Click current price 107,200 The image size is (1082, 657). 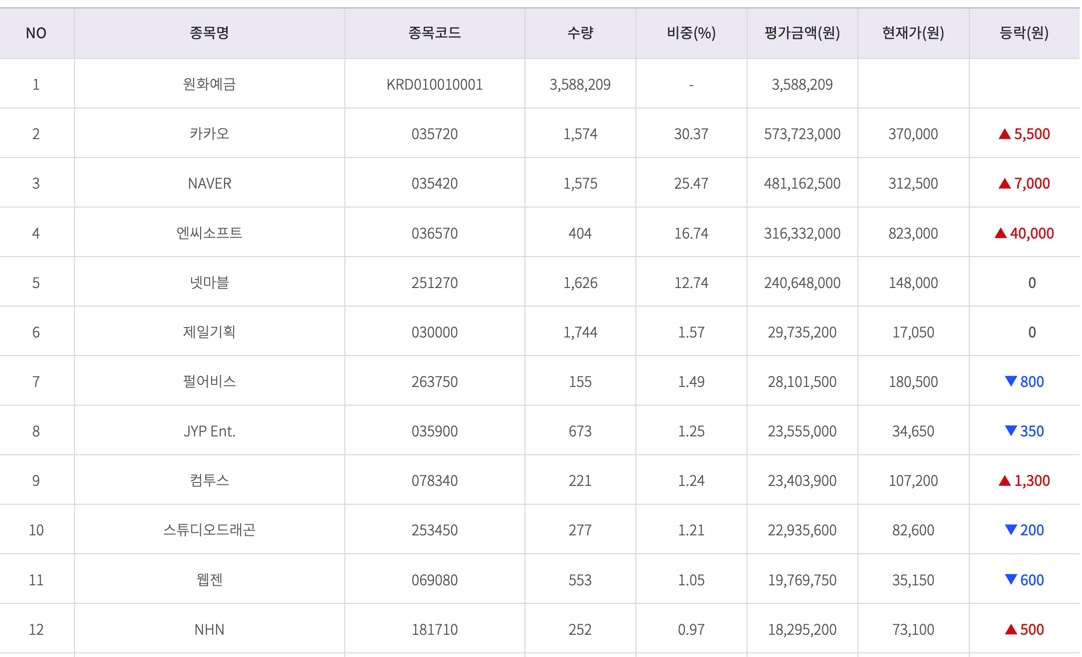(913, 481)
